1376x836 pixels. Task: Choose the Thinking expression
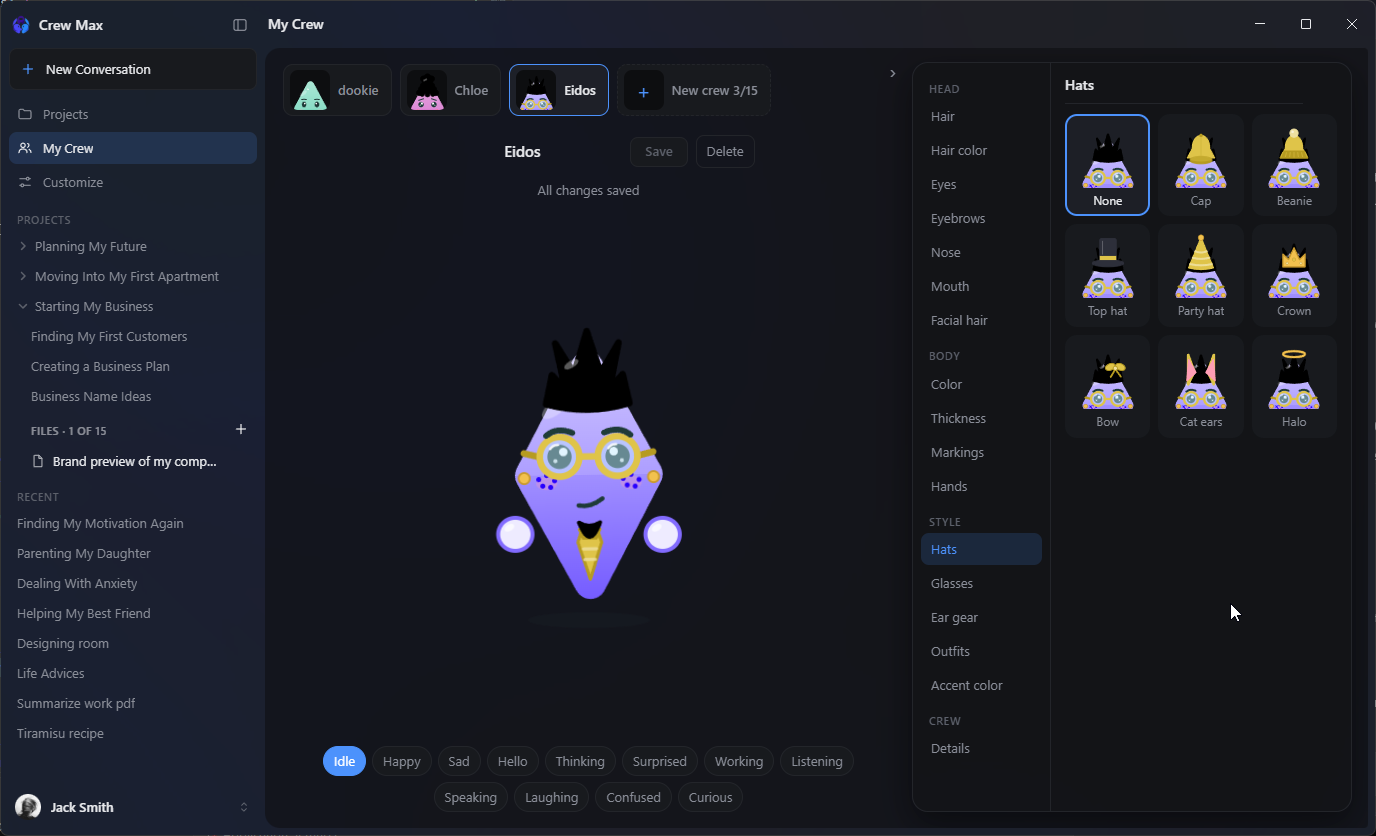580,761
